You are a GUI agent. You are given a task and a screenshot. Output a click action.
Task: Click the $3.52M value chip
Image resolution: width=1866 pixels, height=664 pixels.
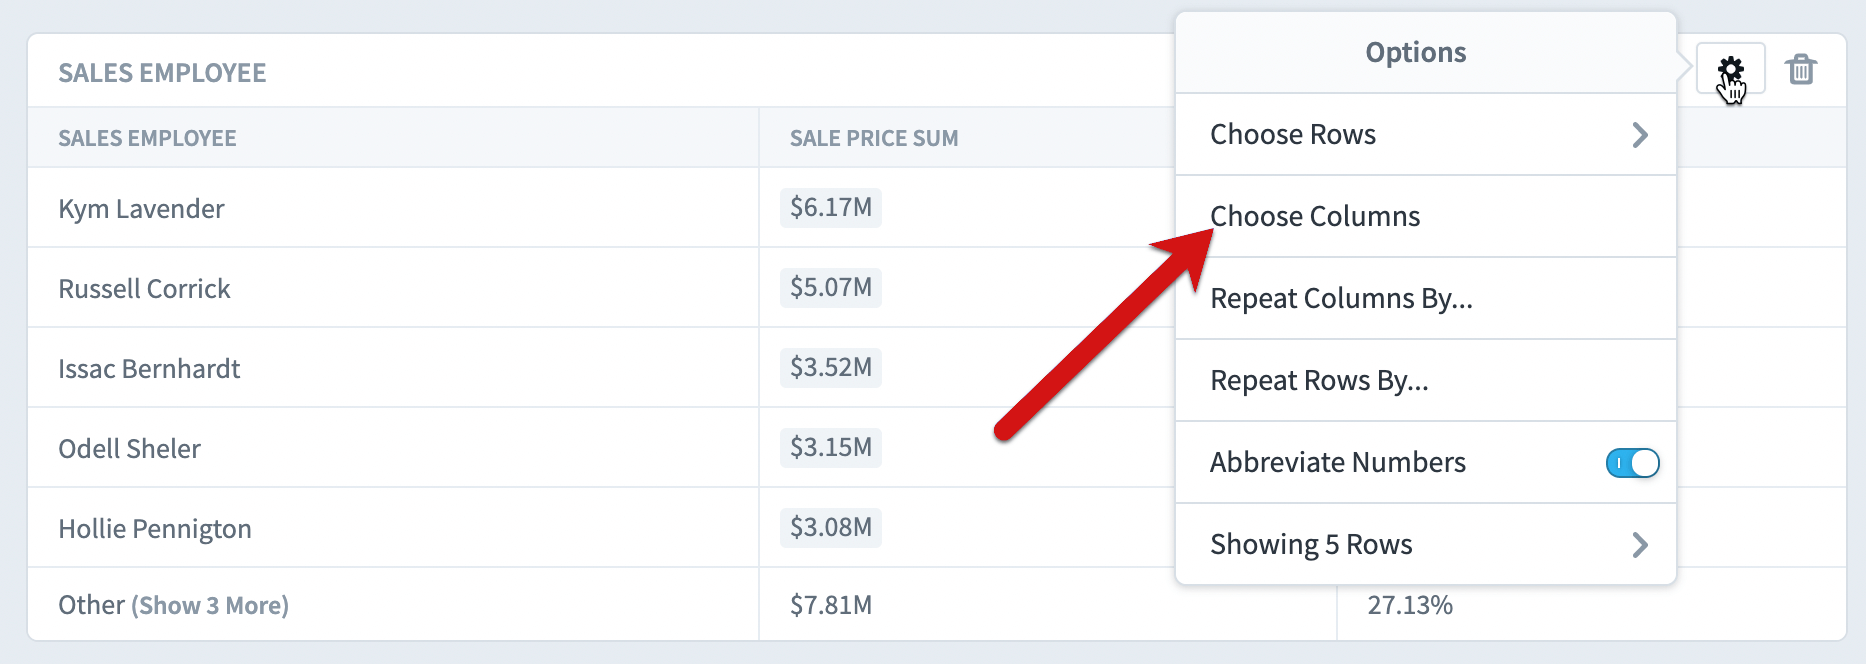point(831,368)
